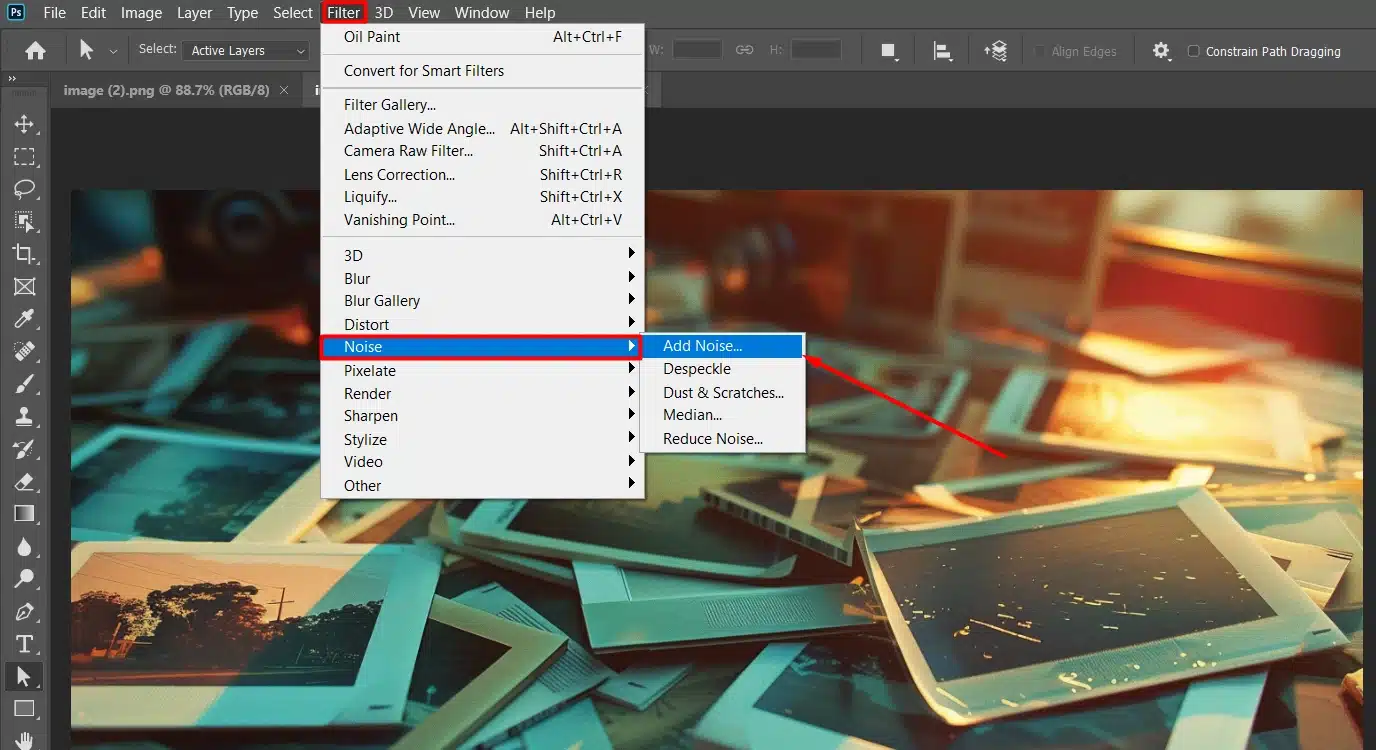1376x750 pixels.
Task: Click the Home icon in options bar
Action: coord(35,51)
